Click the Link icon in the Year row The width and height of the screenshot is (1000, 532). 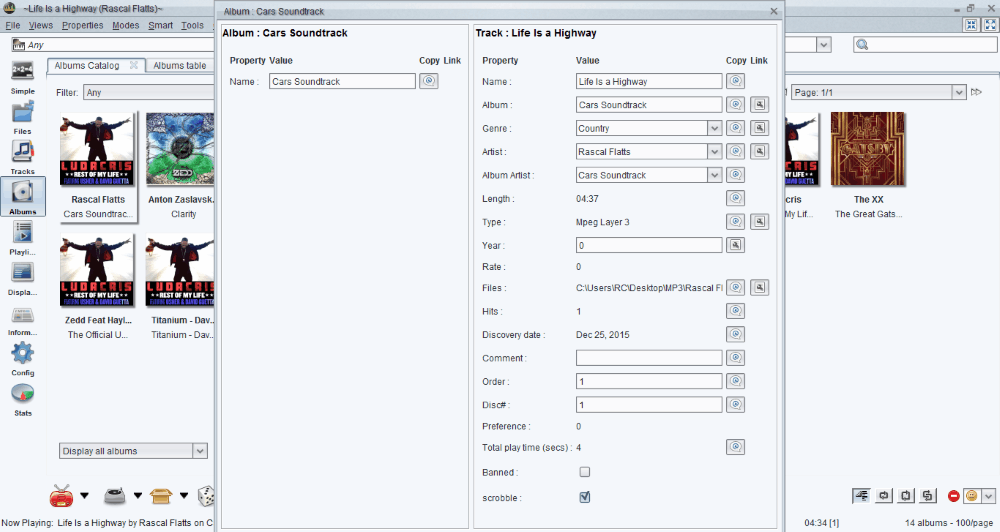(735, 245)
